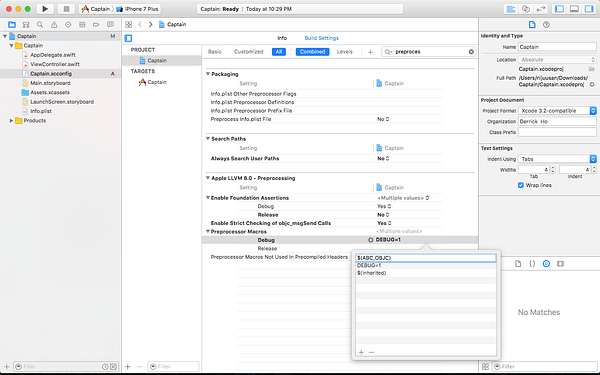The width and height of the screenshot is (600, 375).
Task: Select the Basic settings filter
Action: click(x=215, y=52)
